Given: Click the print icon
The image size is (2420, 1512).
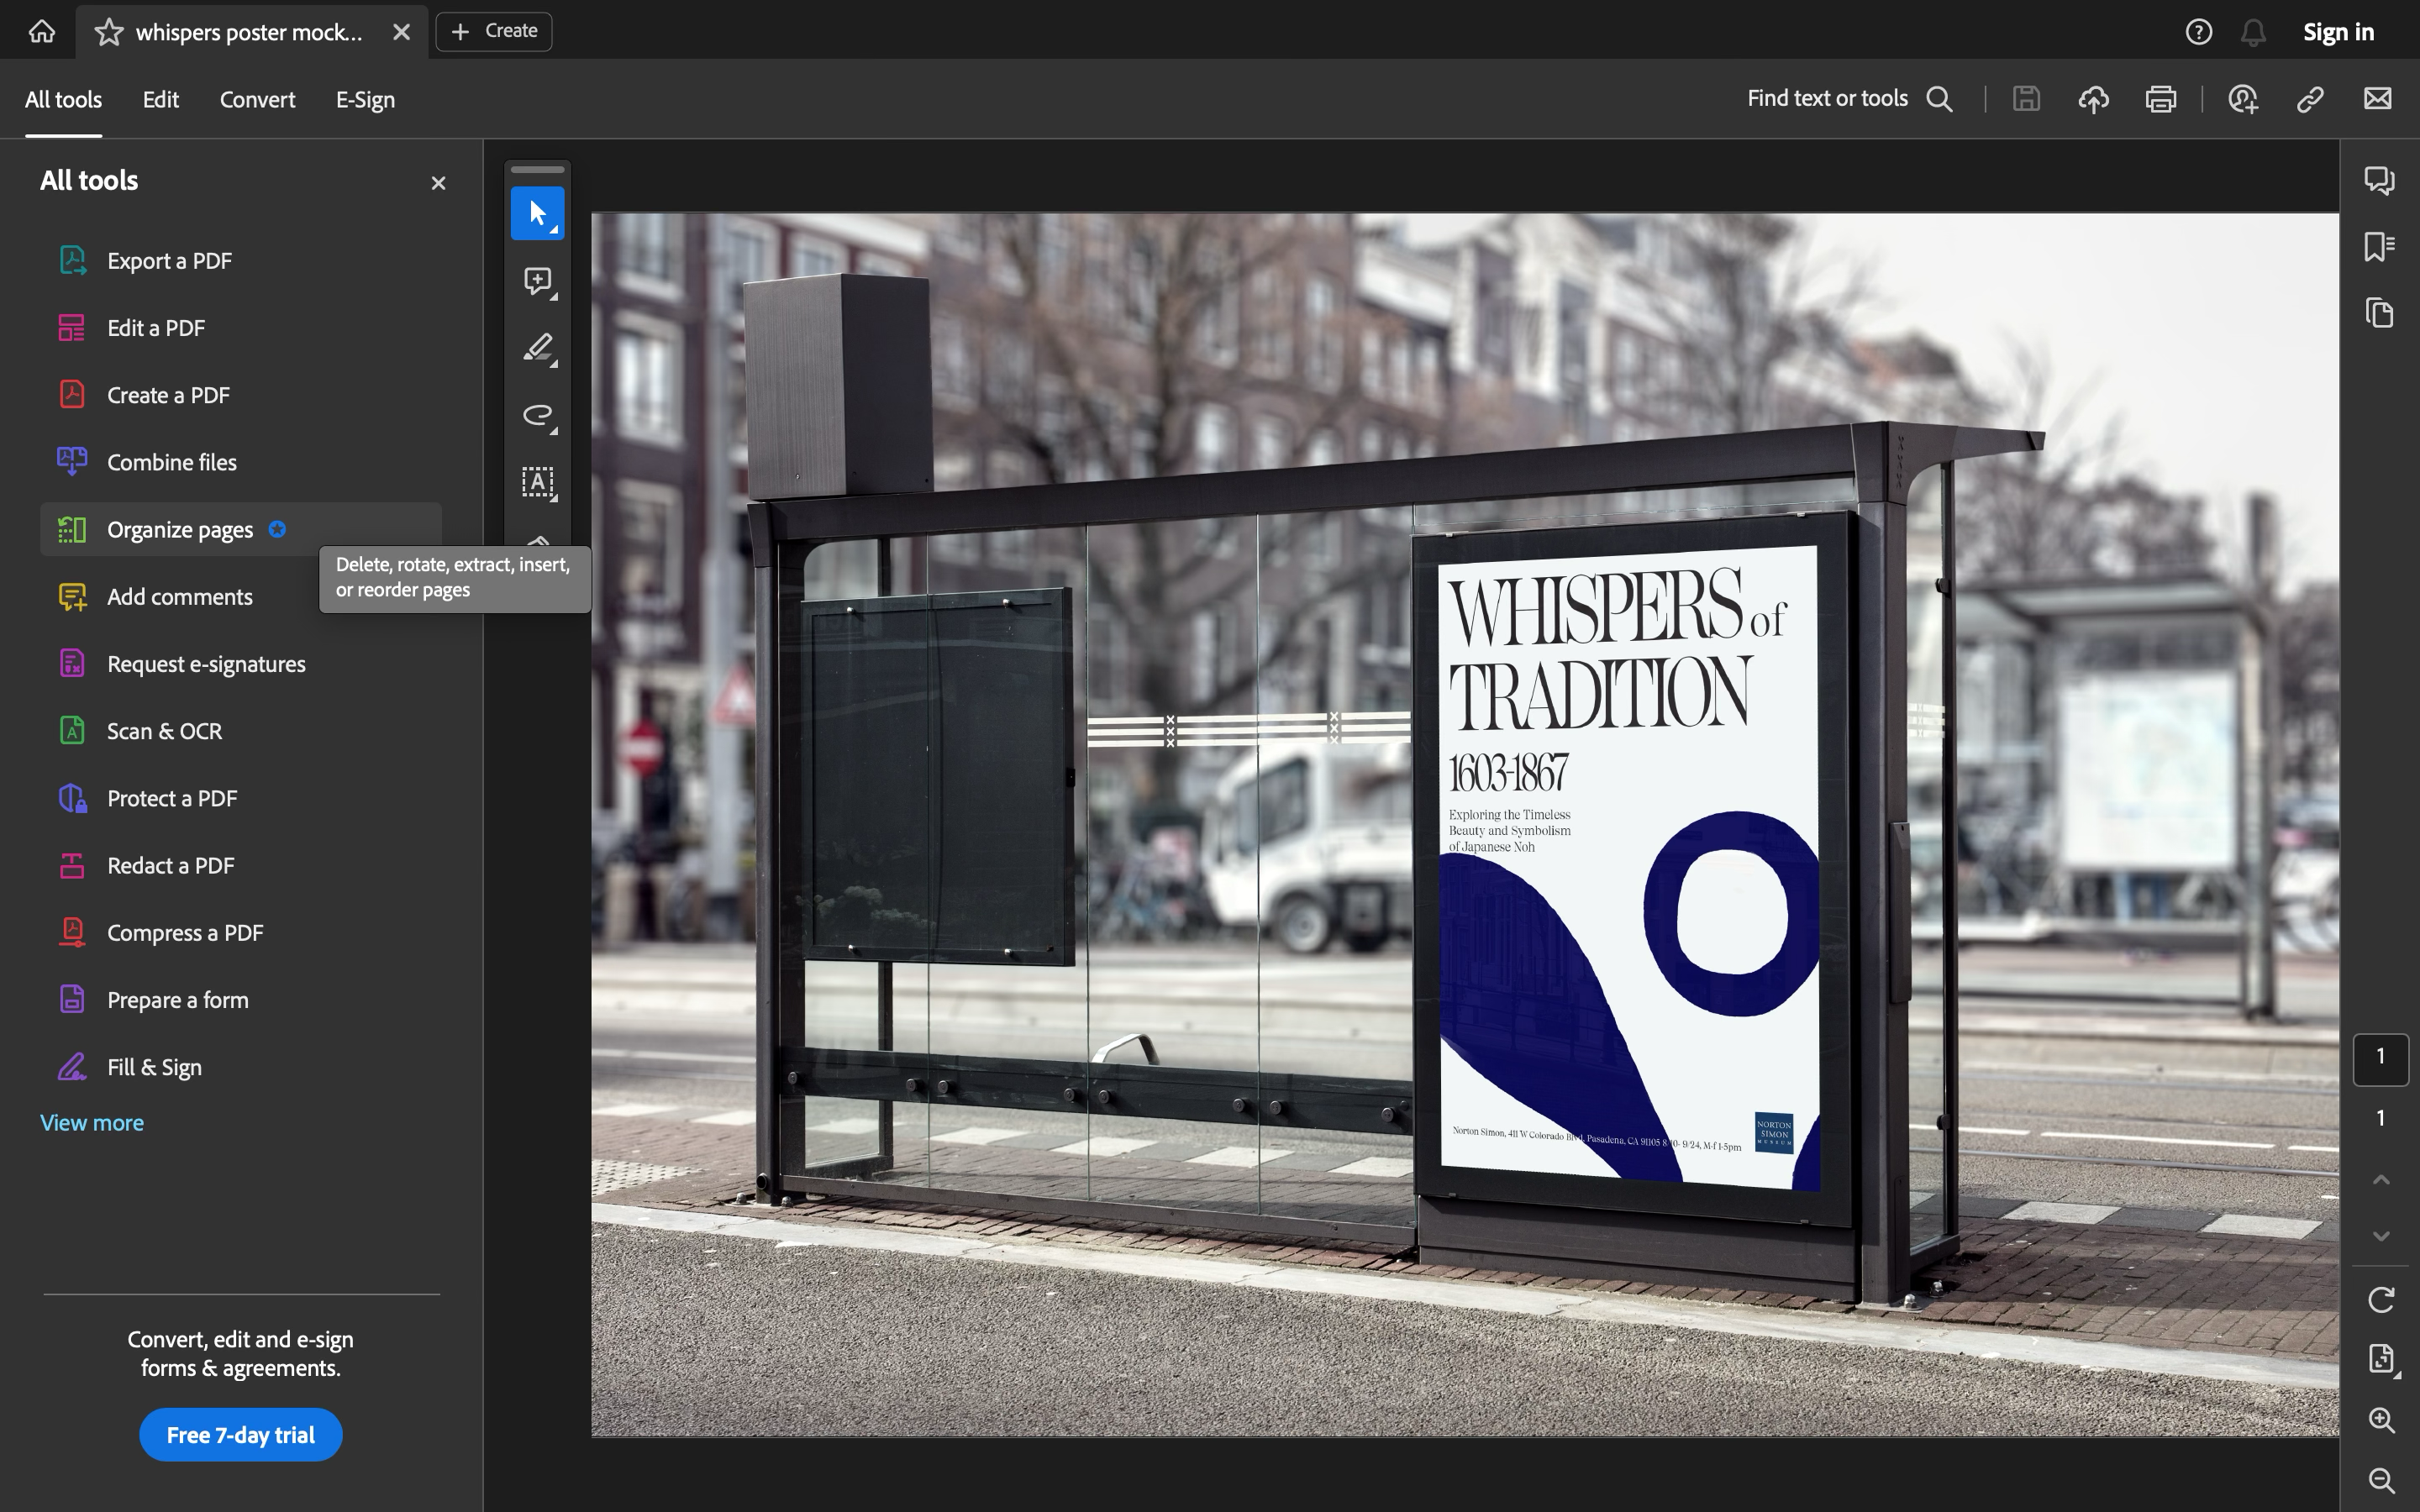Looking at the screenshot, I should pos(2160,99).
